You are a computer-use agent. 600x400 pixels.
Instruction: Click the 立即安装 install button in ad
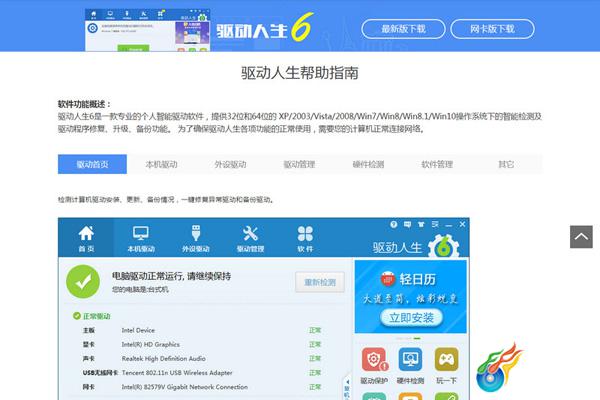tap(411, 317)
